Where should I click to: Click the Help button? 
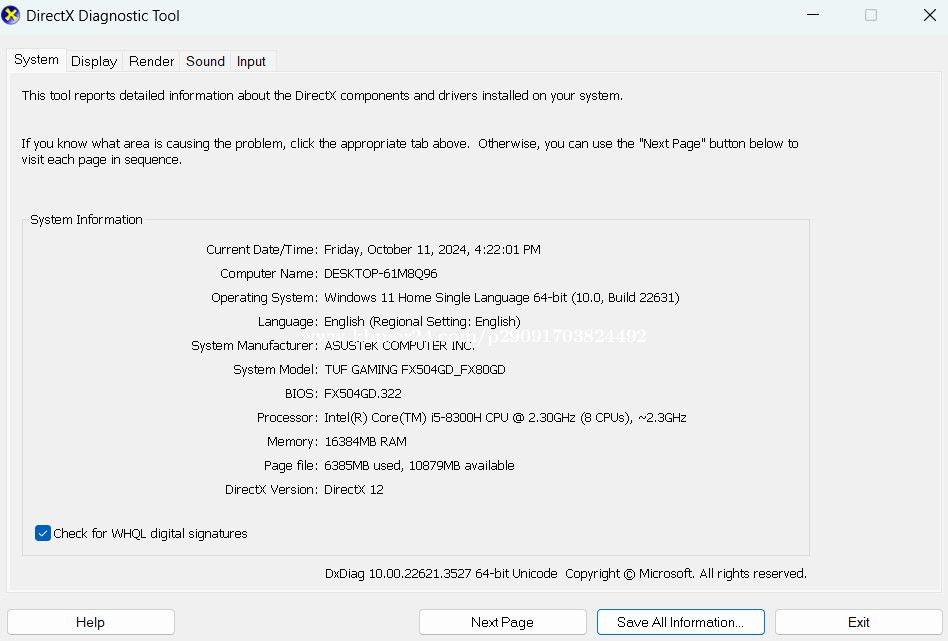tap(91, 622)
